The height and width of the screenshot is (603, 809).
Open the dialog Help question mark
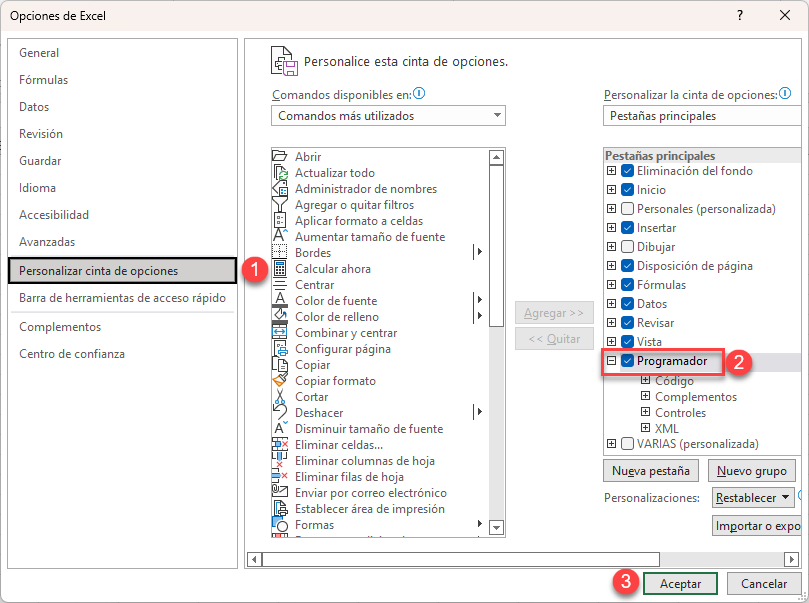coord(740,15)
